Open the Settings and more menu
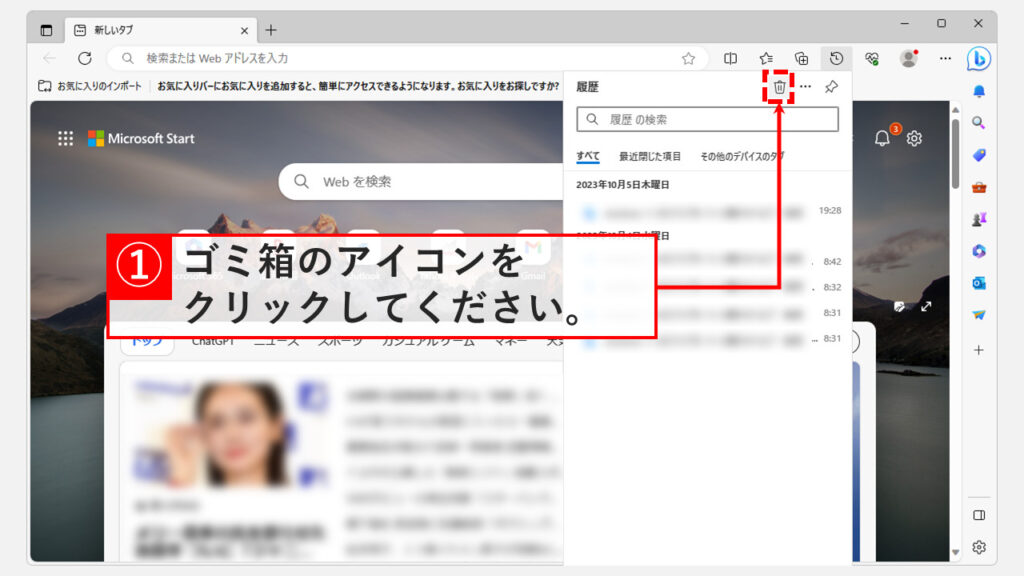Image resolution: width=1024 pixels, height=576 pixels. pos(945,58)
